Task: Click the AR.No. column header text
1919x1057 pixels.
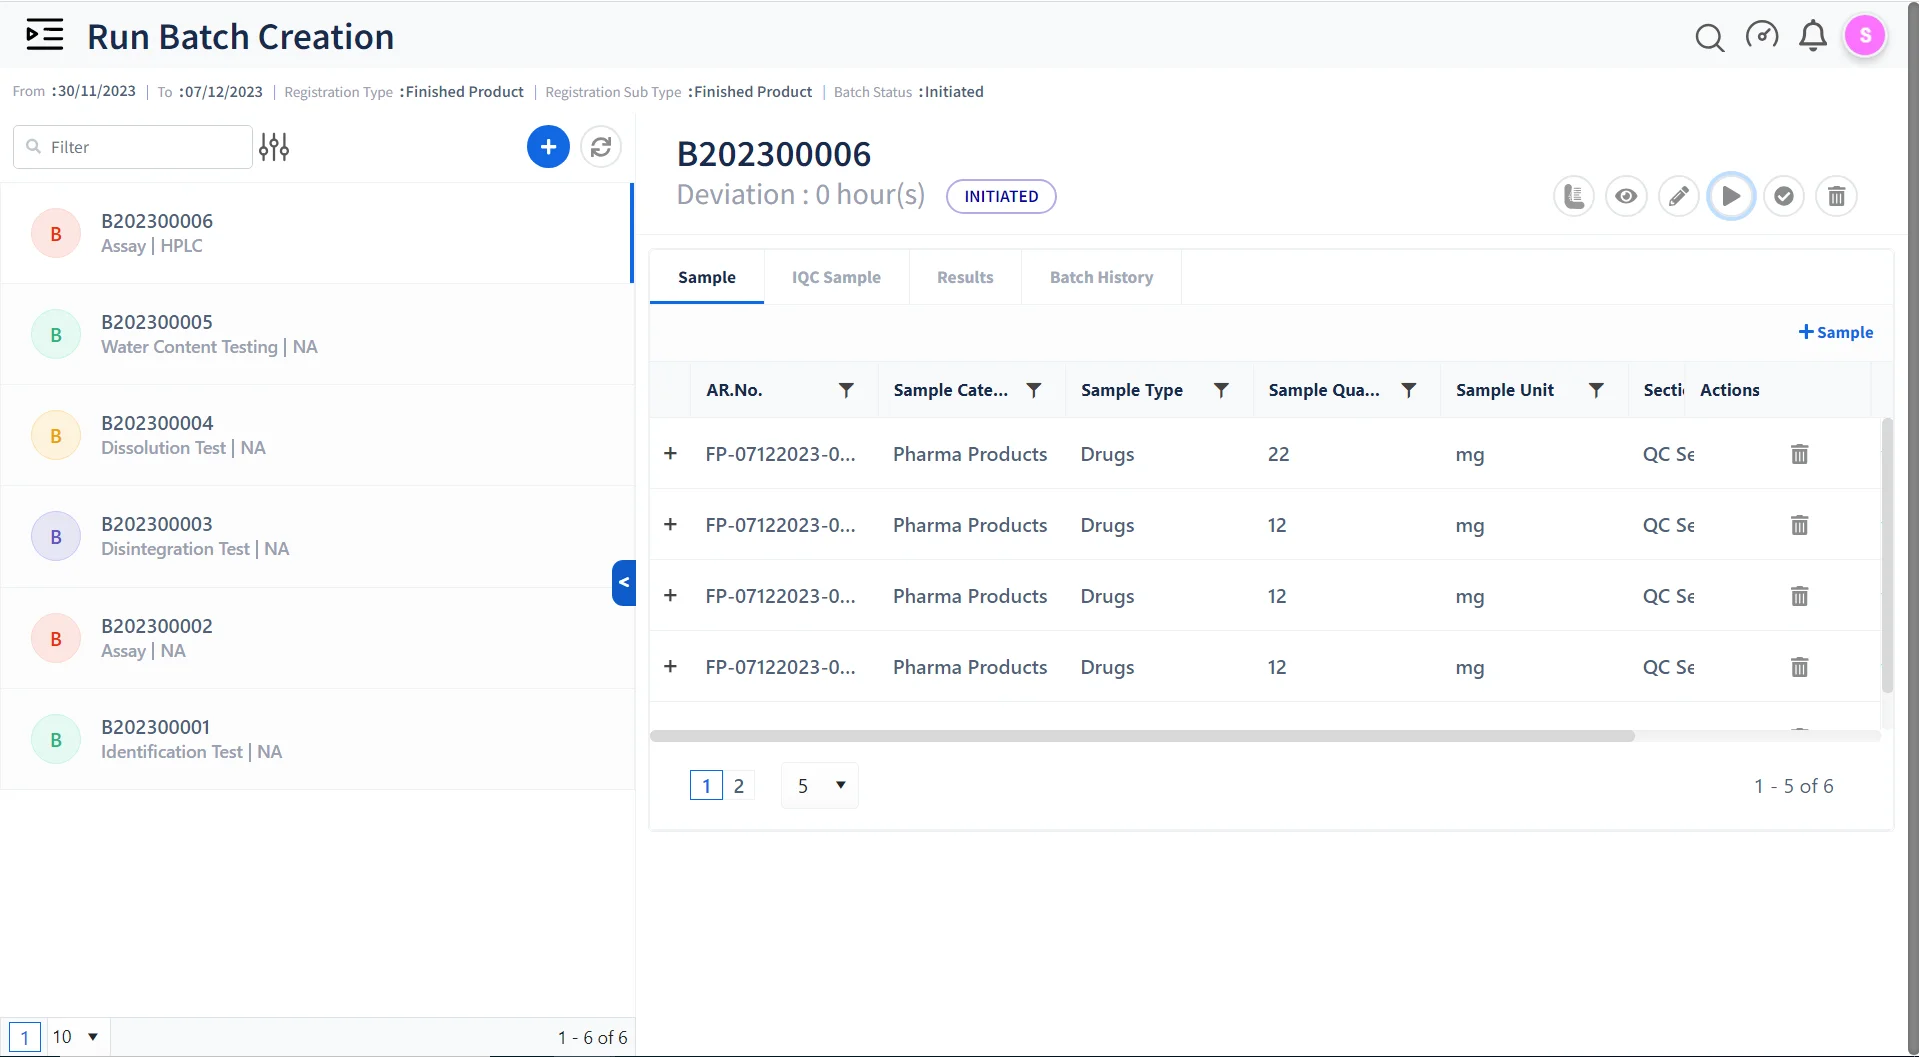Action: coord(734,390)
